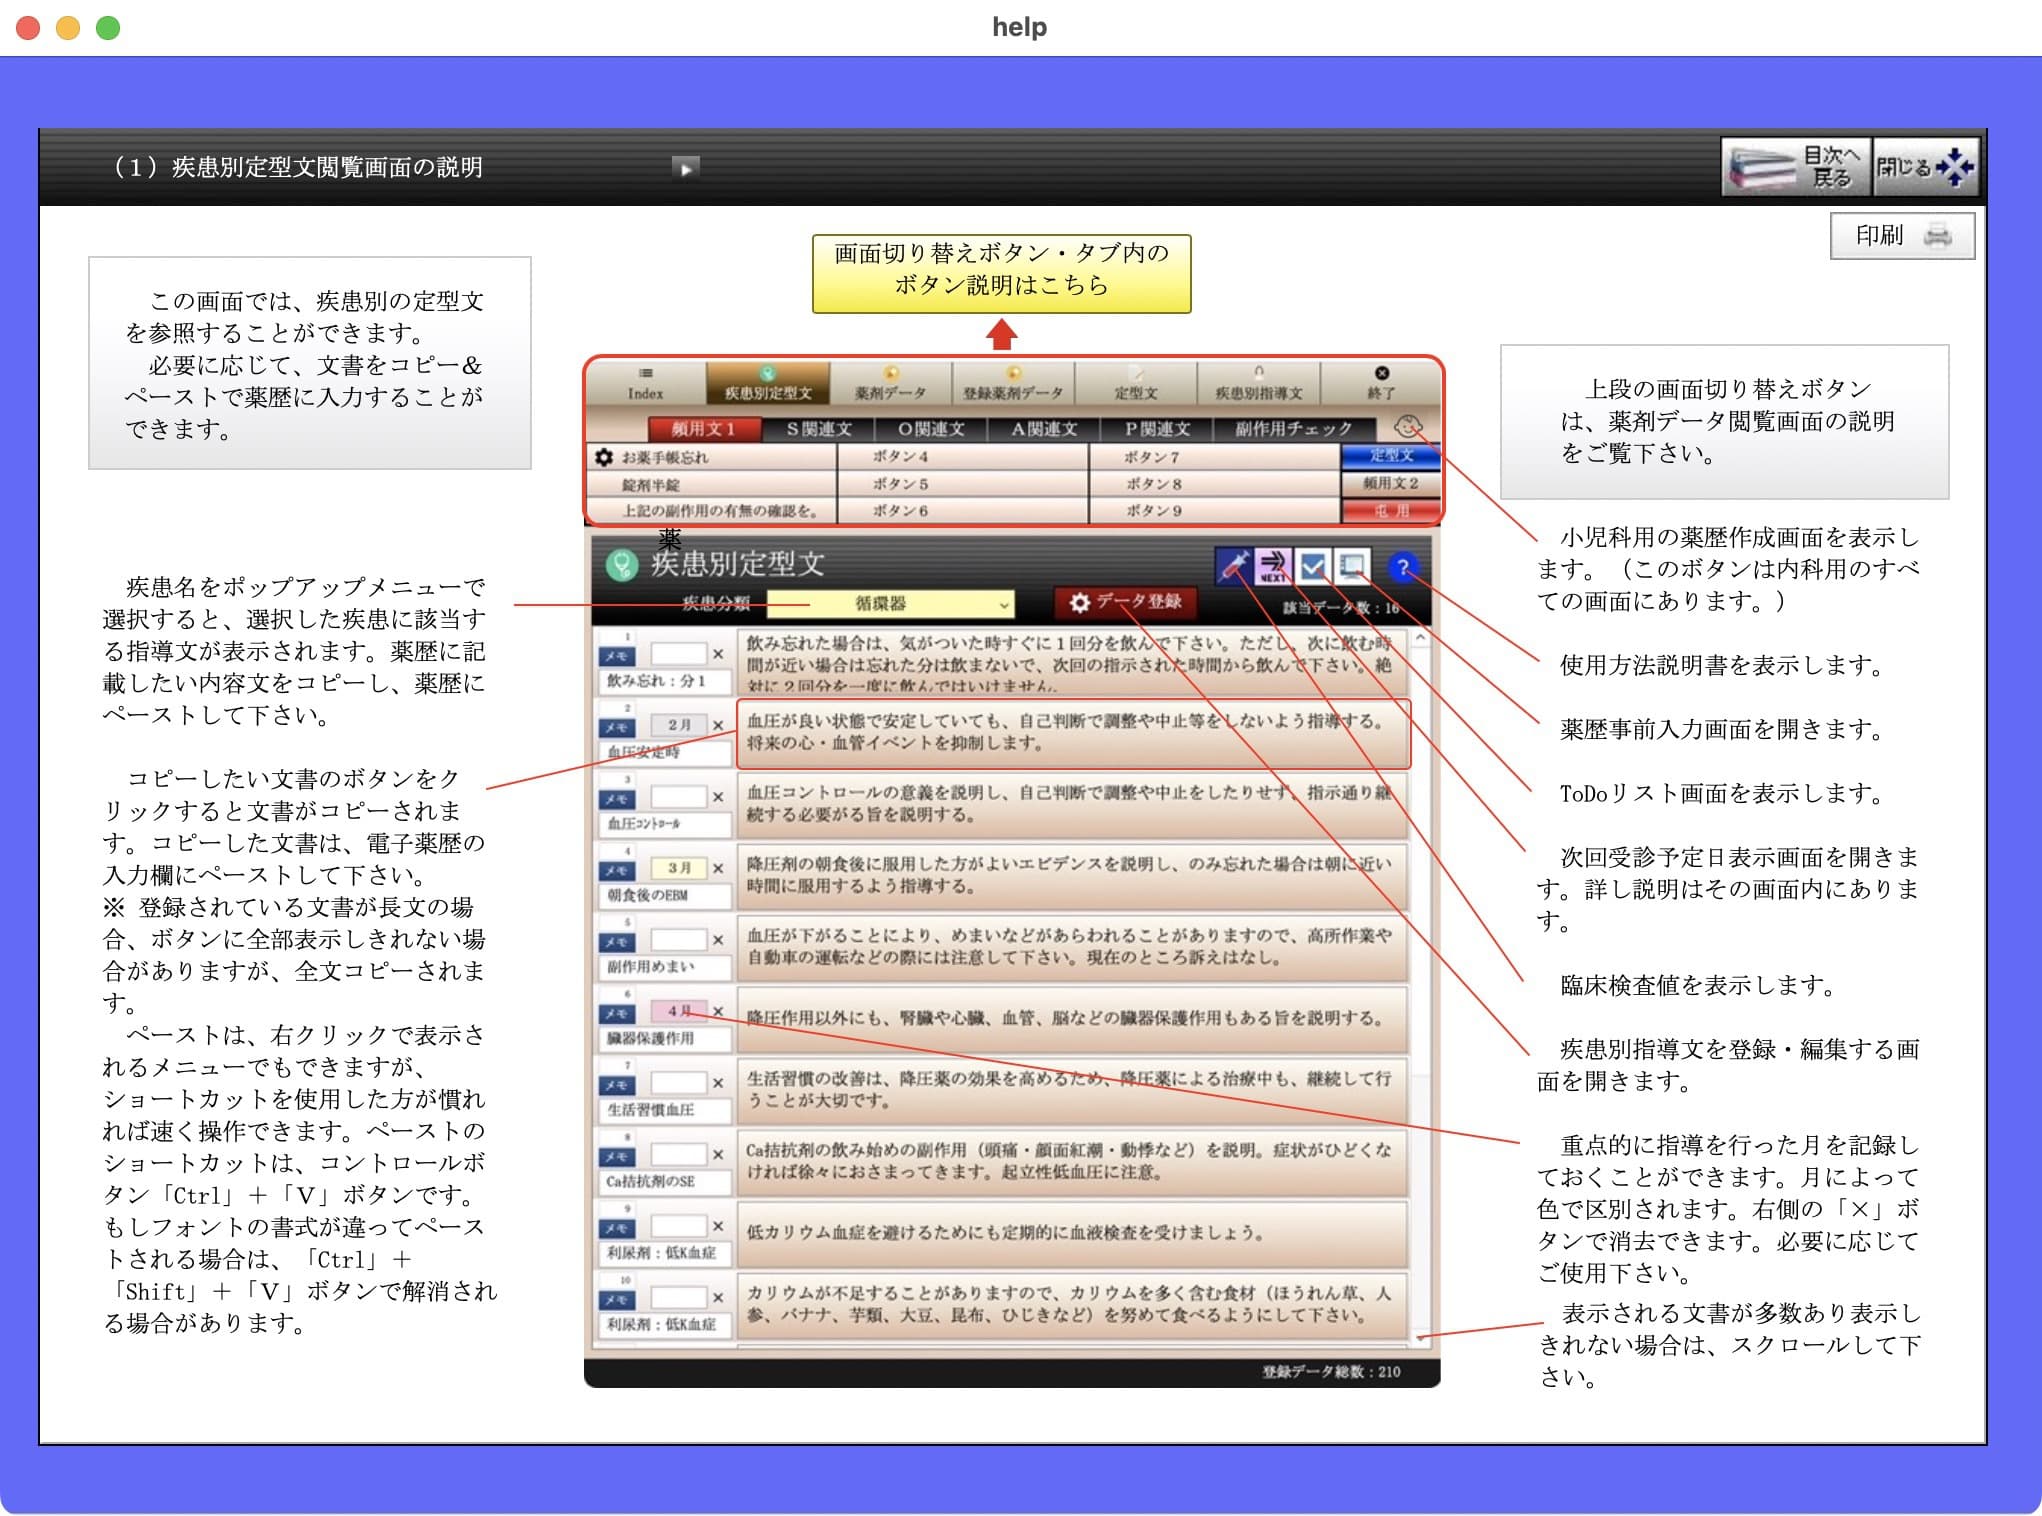Remove the 4月 marker using its × button
Viewport: 2042px width, 1516px height.
point(717,1012)
